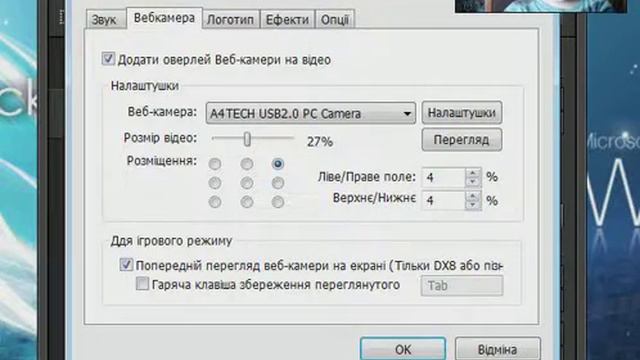This screenshot has width=640, height=360.
Task: Decrease the Верхнє/Нижнє margin value
Action: [473, 205]
